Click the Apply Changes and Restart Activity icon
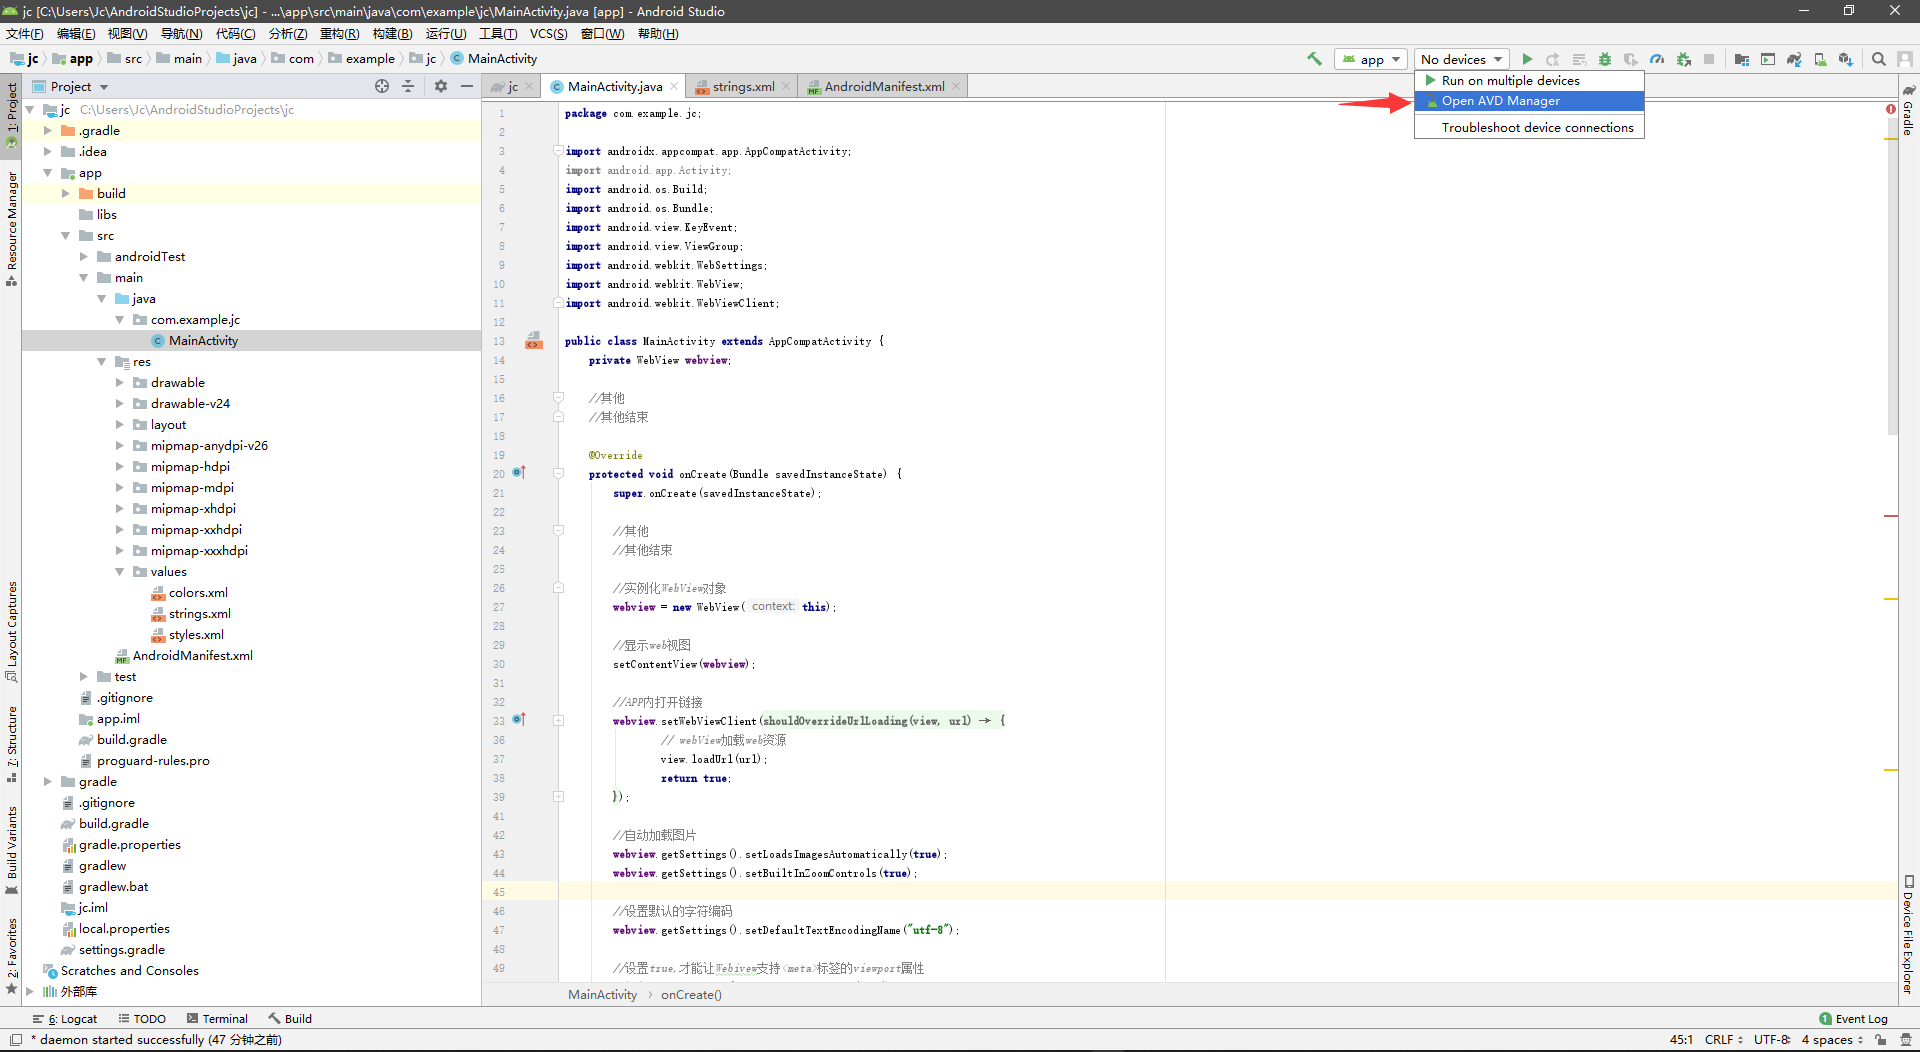Screen dimensions: 1920x1052 [x=1553, y=59]
